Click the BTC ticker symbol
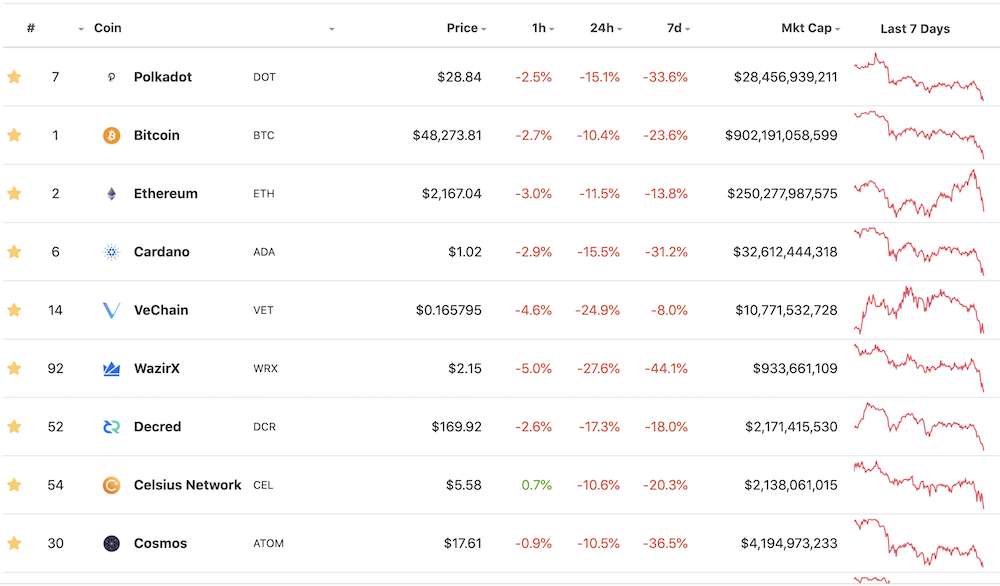Image resolution: width=1000 pixels, height=586 pixels. (x=263, y=135)
